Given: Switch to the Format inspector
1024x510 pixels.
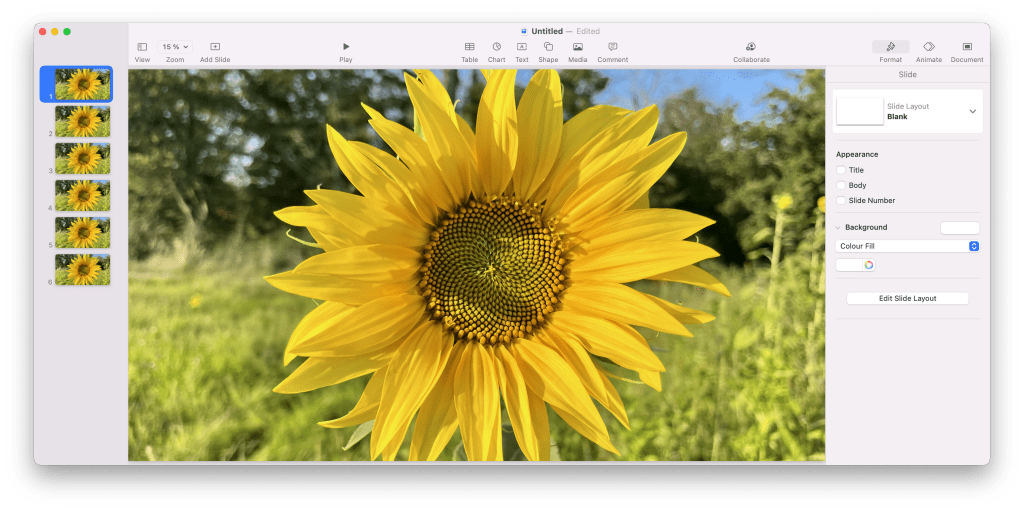Looking at the screenshot, I should 891,47.
